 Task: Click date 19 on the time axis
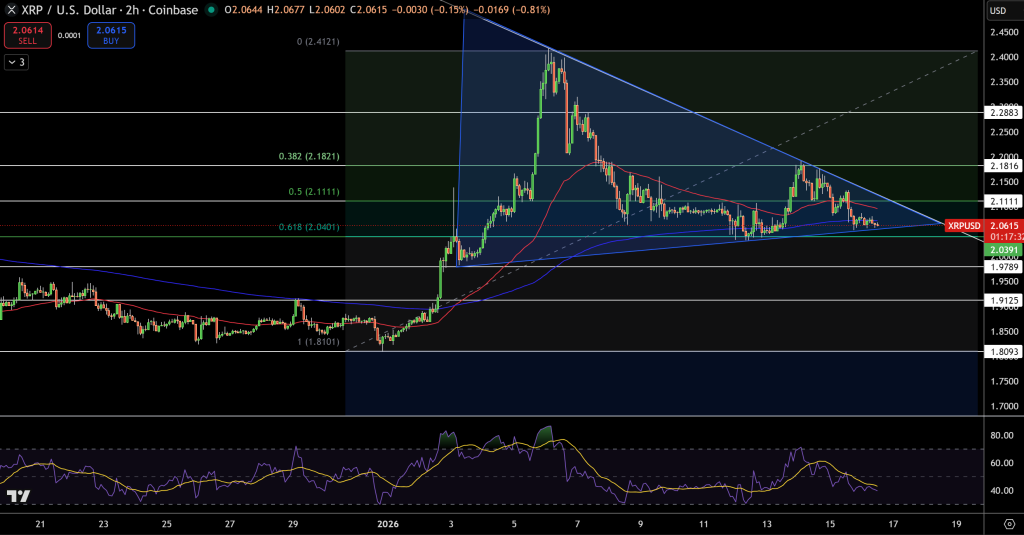pyautogui.click(x=956, y=524)
